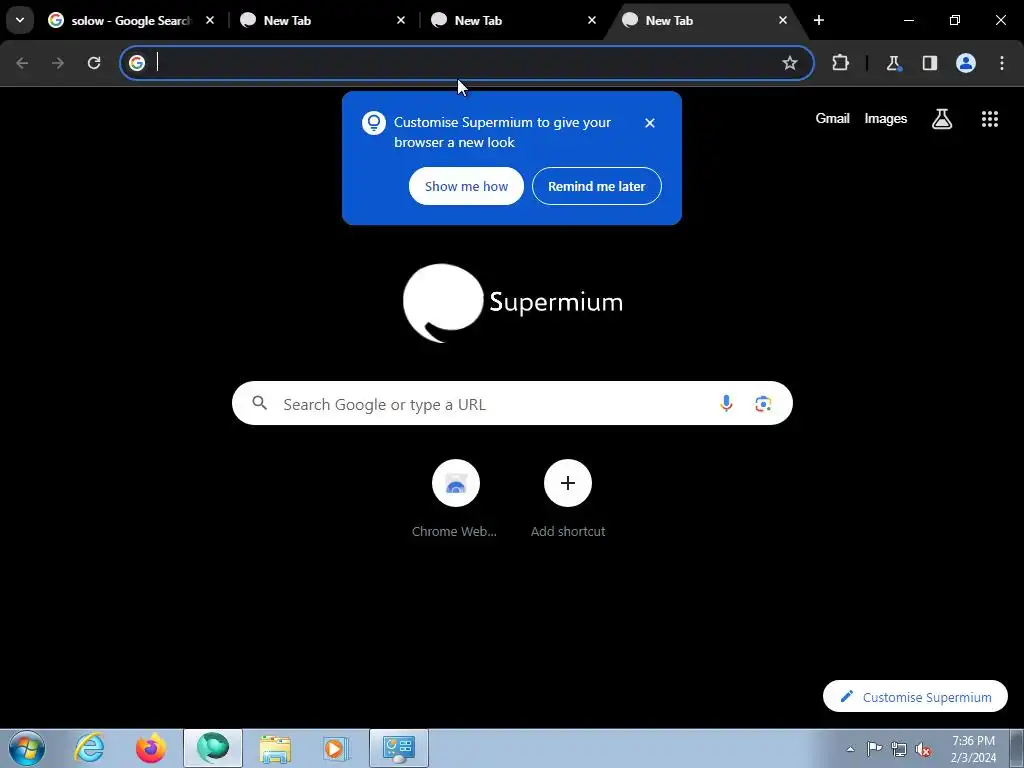Open the Extensions puzzle icon
1024x768 pixels.
[x=840, y=63]
